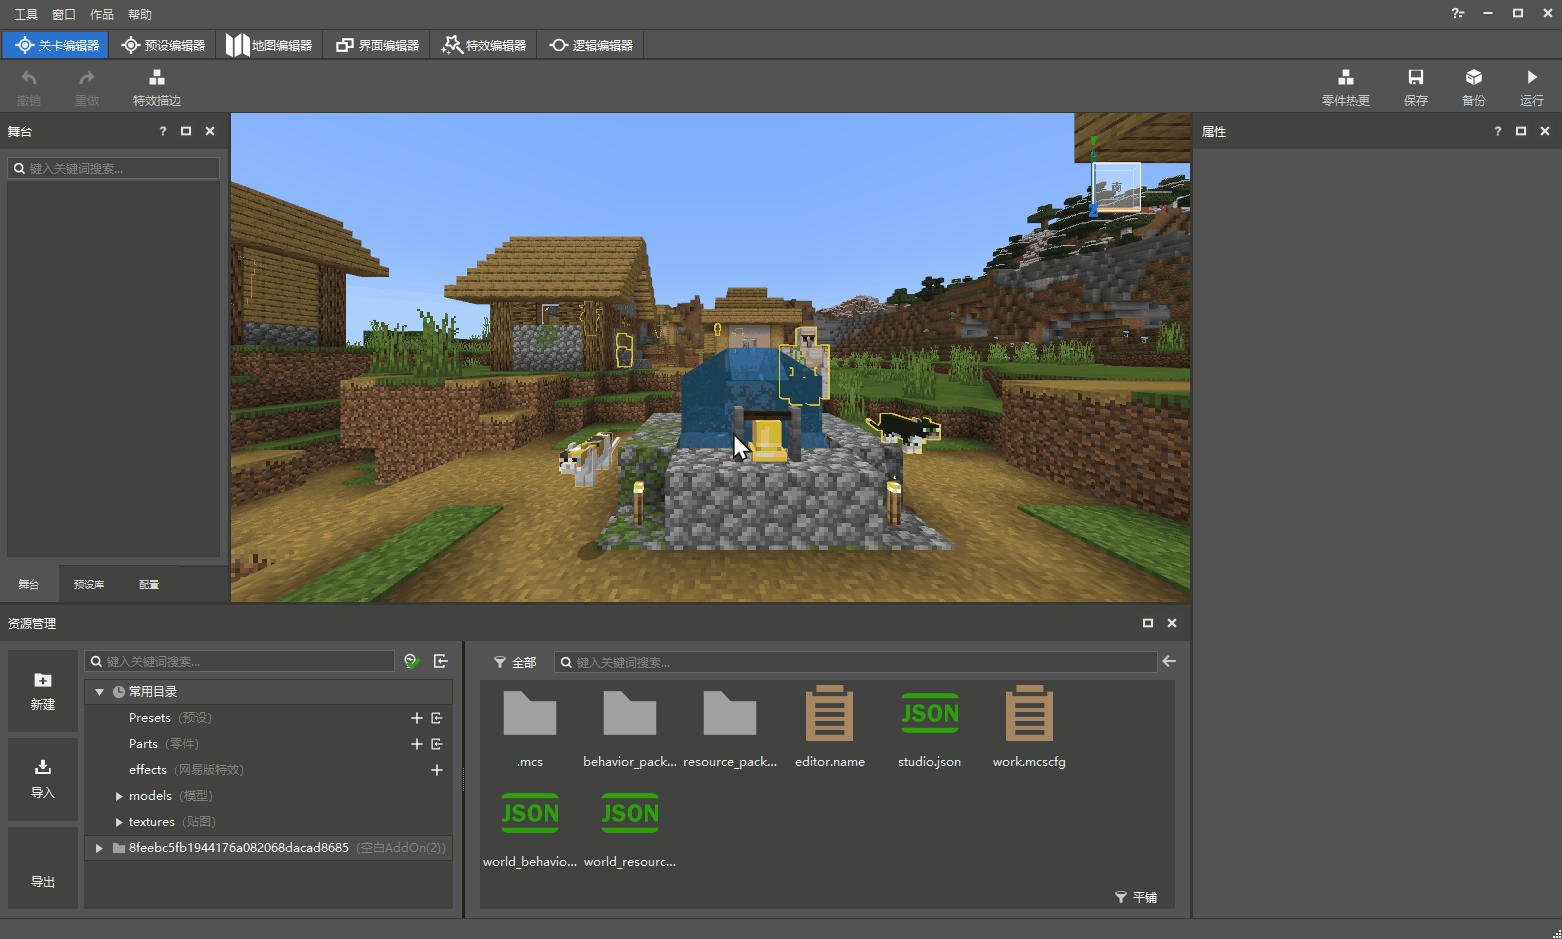Image resolution: width=1562 pixels, height=939 pixels.
Task: Open the 工具 menu
Action: point(26,14)
